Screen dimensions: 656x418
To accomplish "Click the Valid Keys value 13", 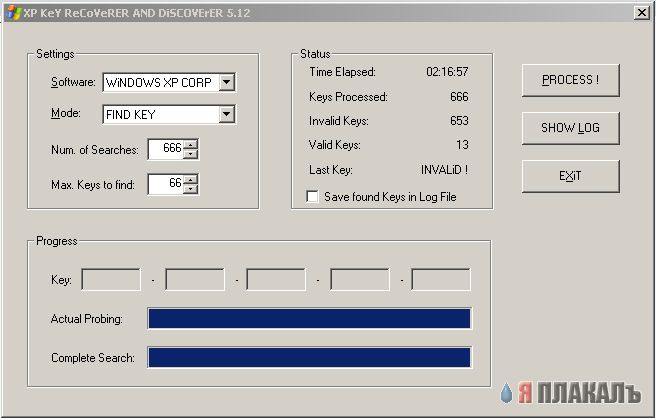I will click(462, 145).
